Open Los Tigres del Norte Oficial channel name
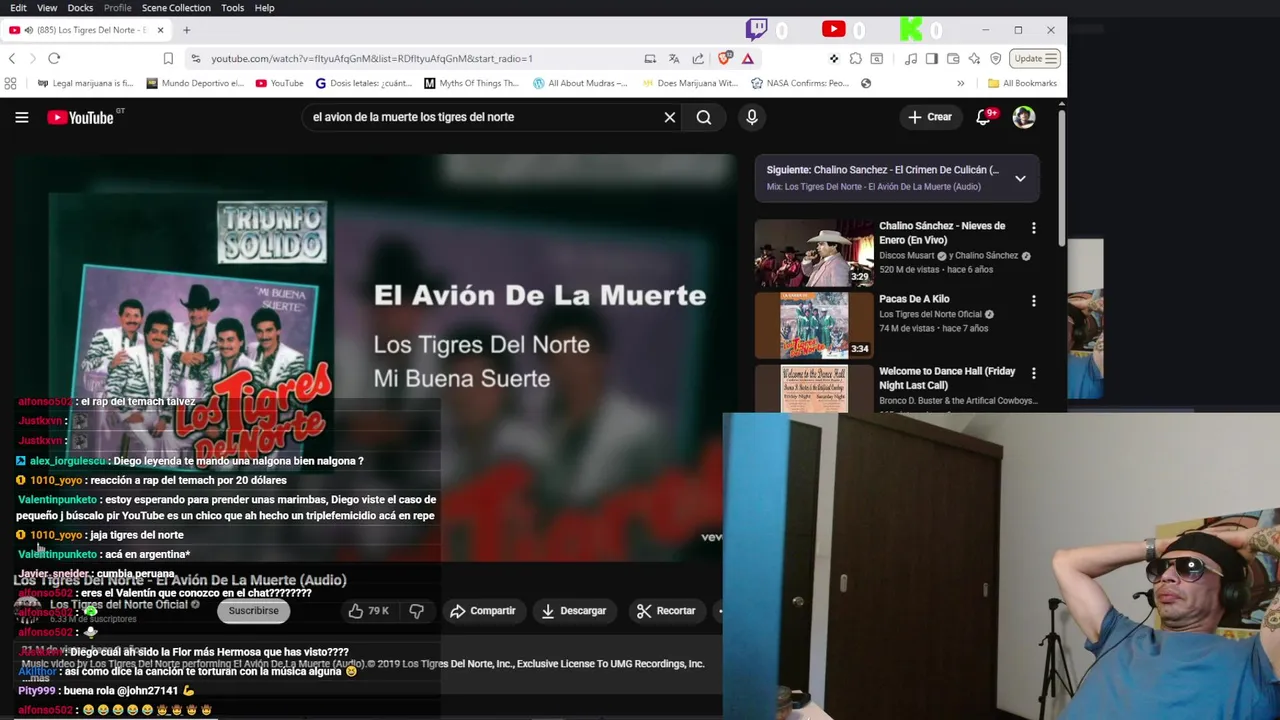1280x720 pixels. 119,605
